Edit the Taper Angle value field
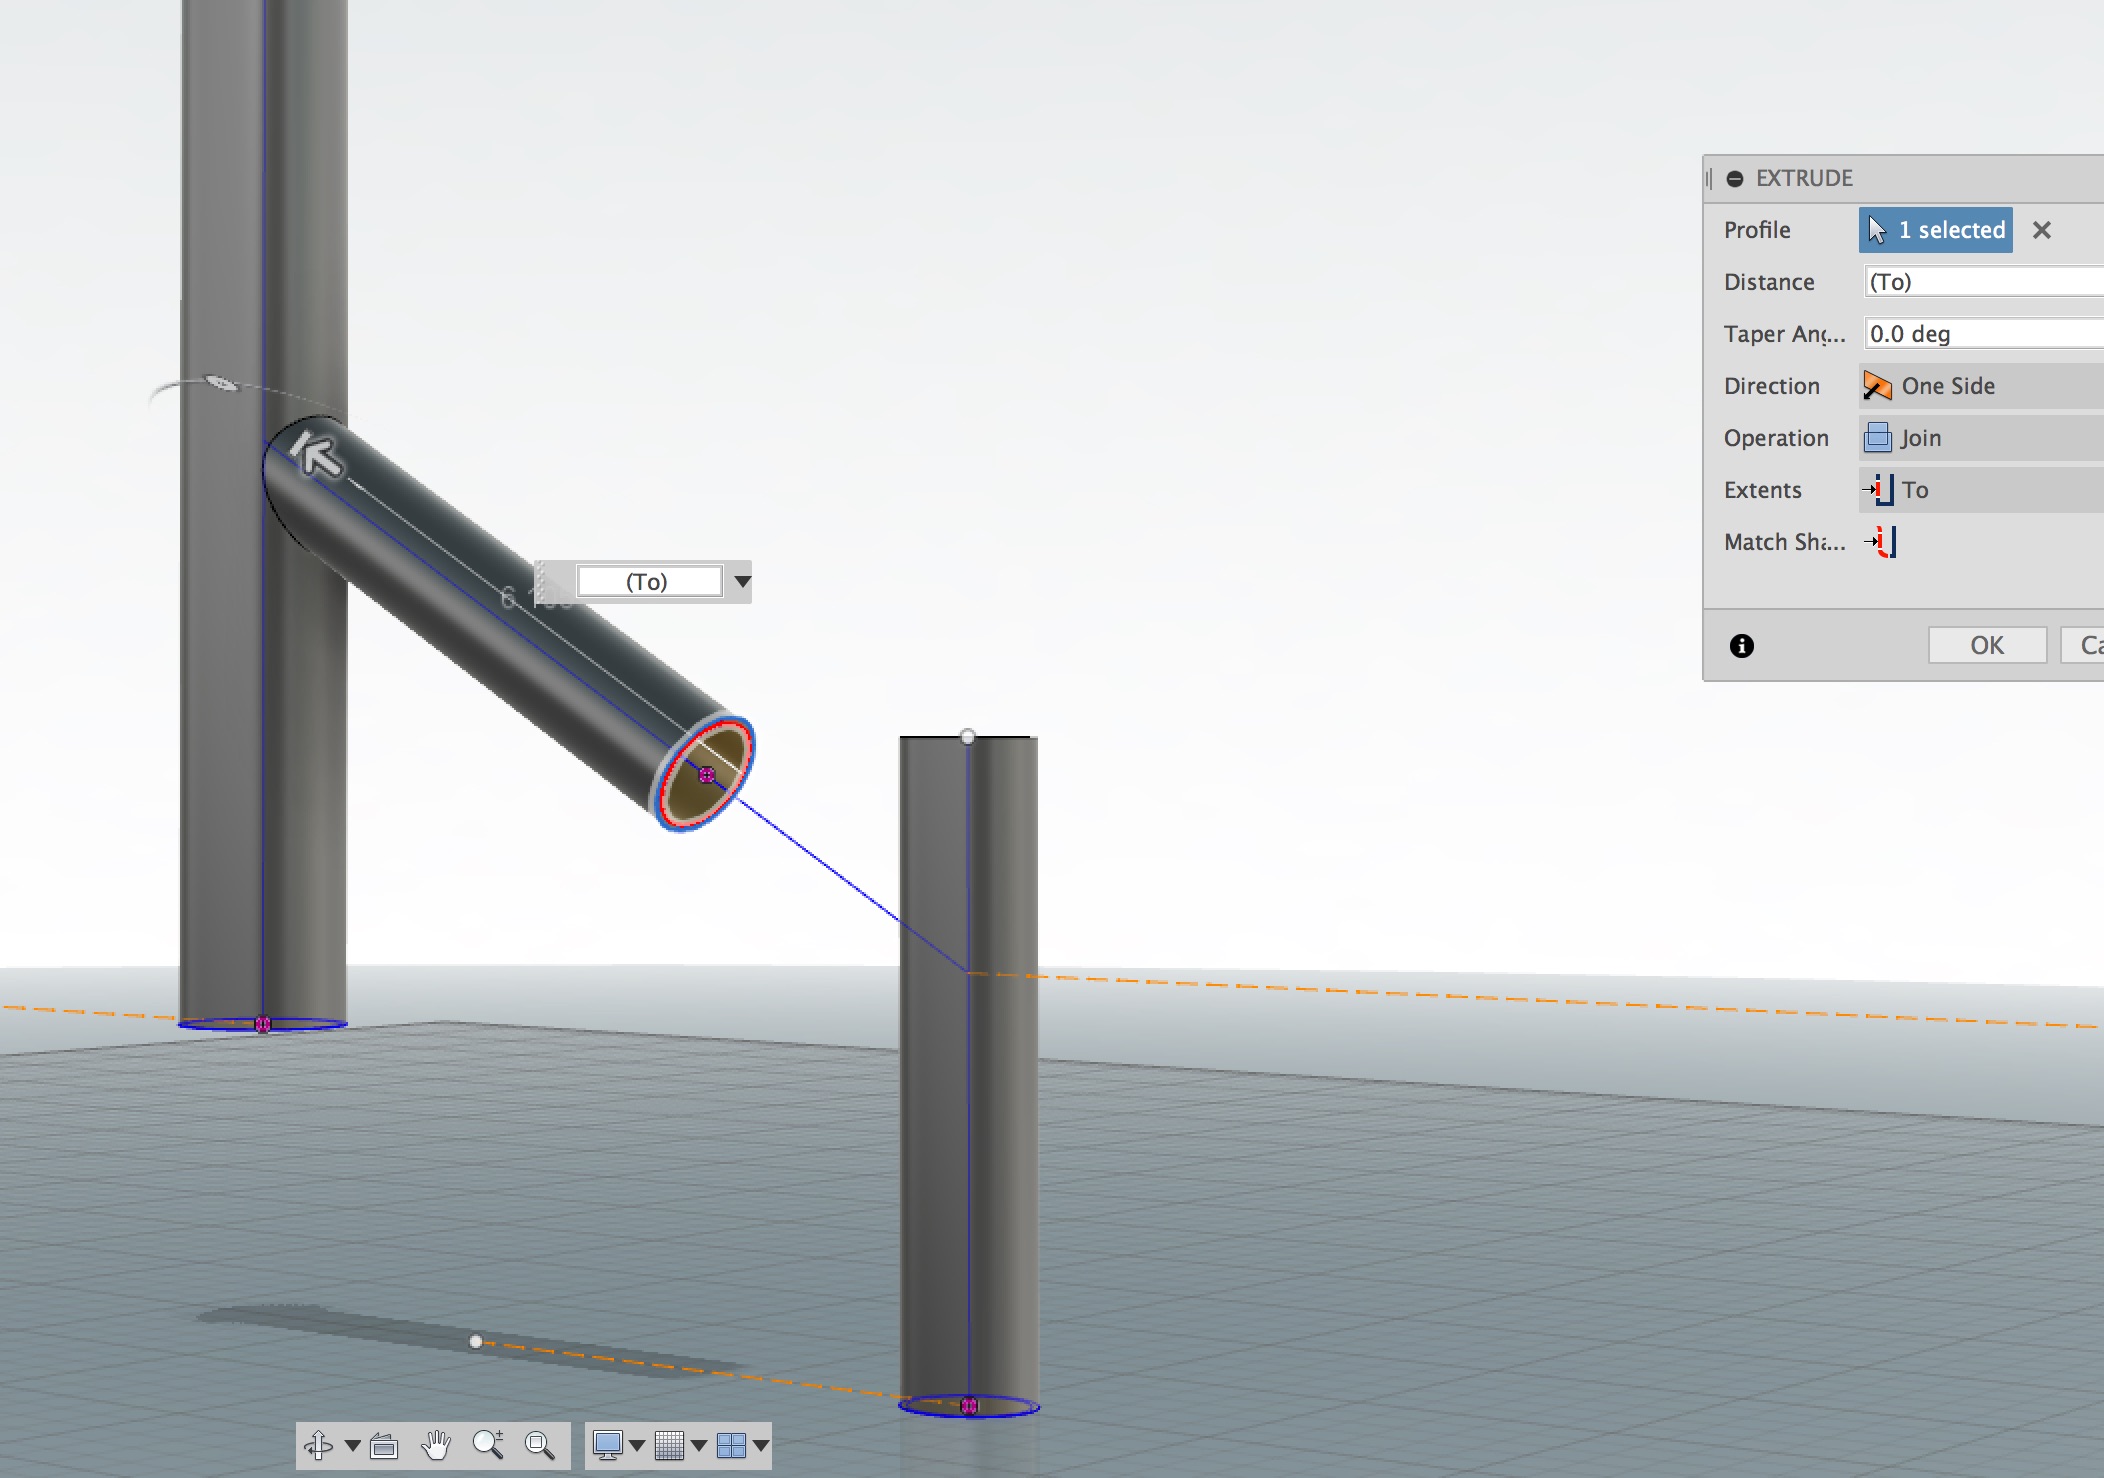 [1980, 333]
